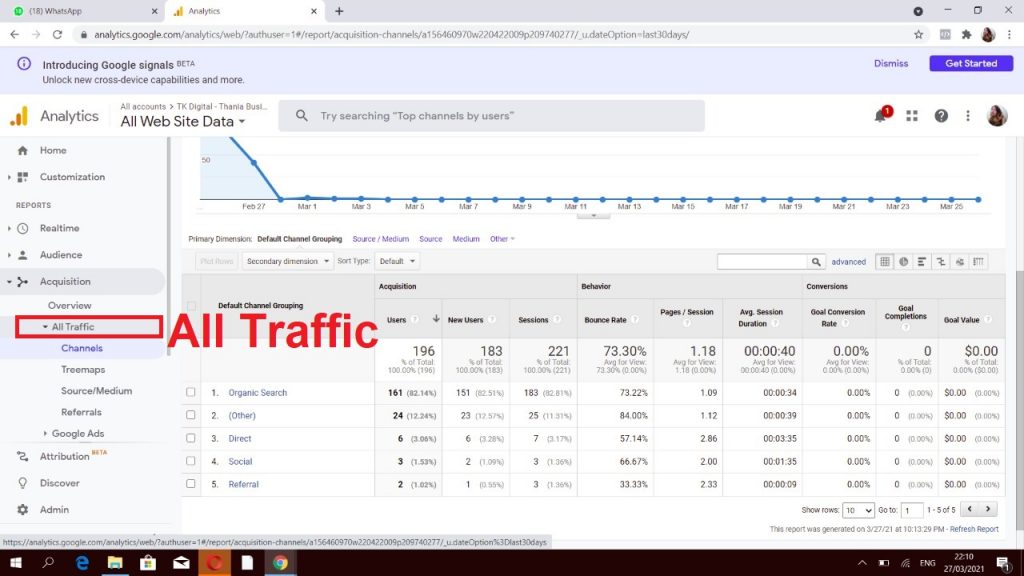Select the data table view icon
1024x576 pixels.
pyautogui.click(x=884, y=262)
